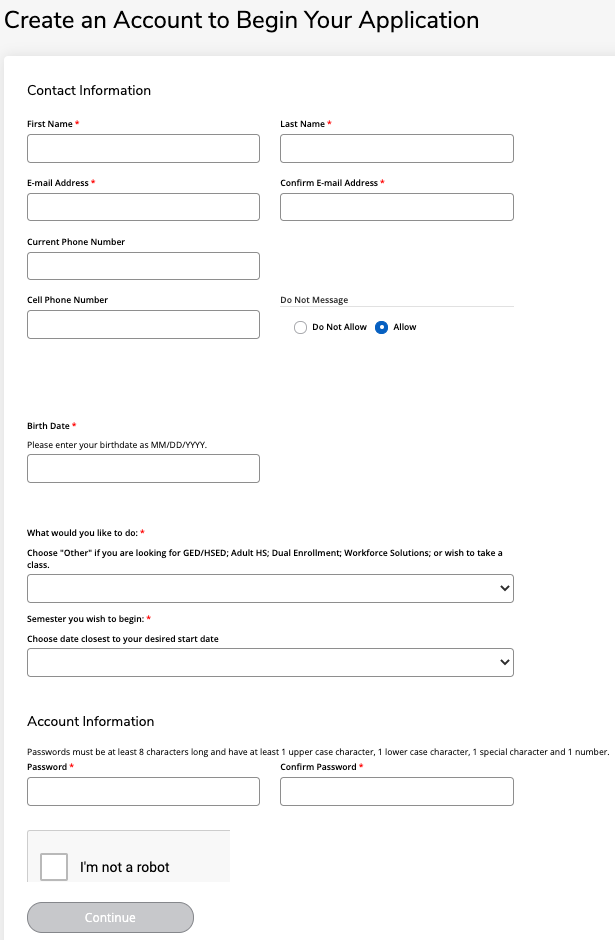Screen dimensions: 615x940
Task: Click the Cell Phone Number input
Action: (143, 324)
